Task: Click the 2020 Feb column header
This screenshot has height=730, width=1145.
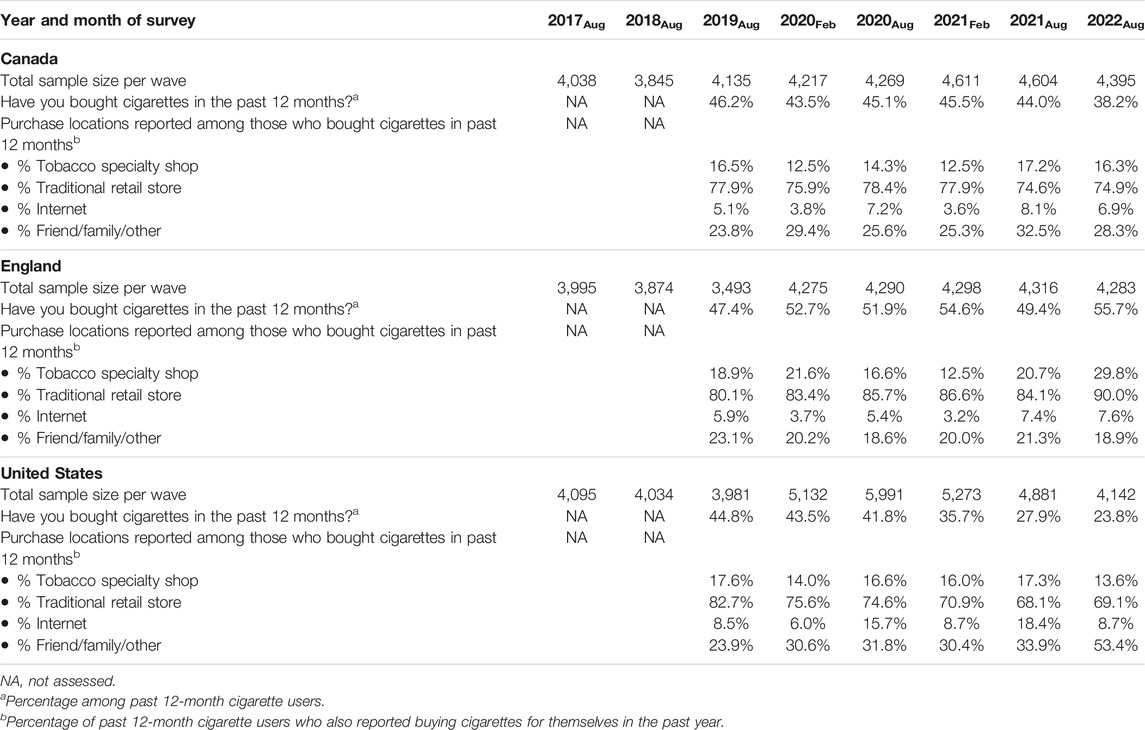Action: pos(808,21)
